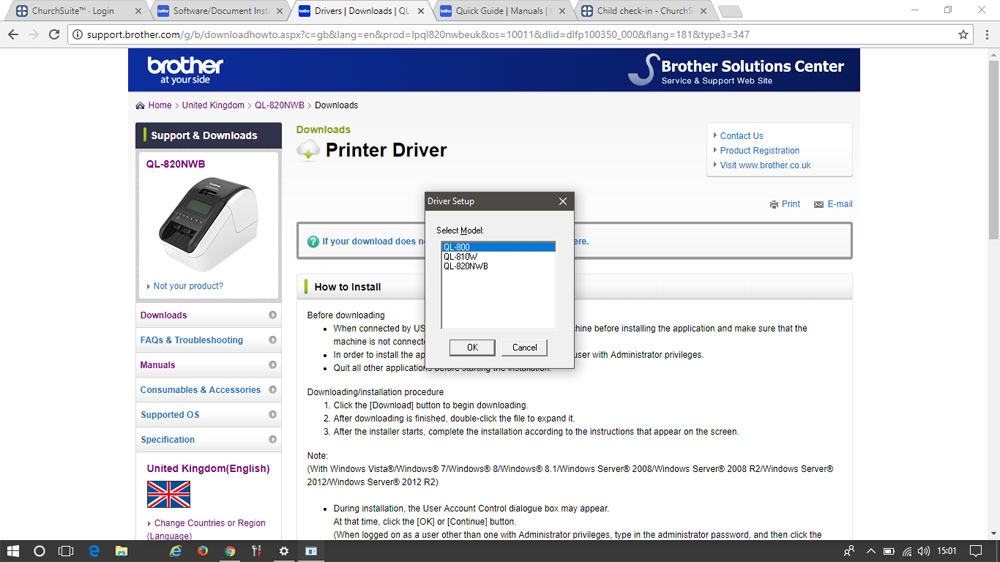Select QL-820NWB in the model list
The image size is (1000, 562).
pos(498,267)
